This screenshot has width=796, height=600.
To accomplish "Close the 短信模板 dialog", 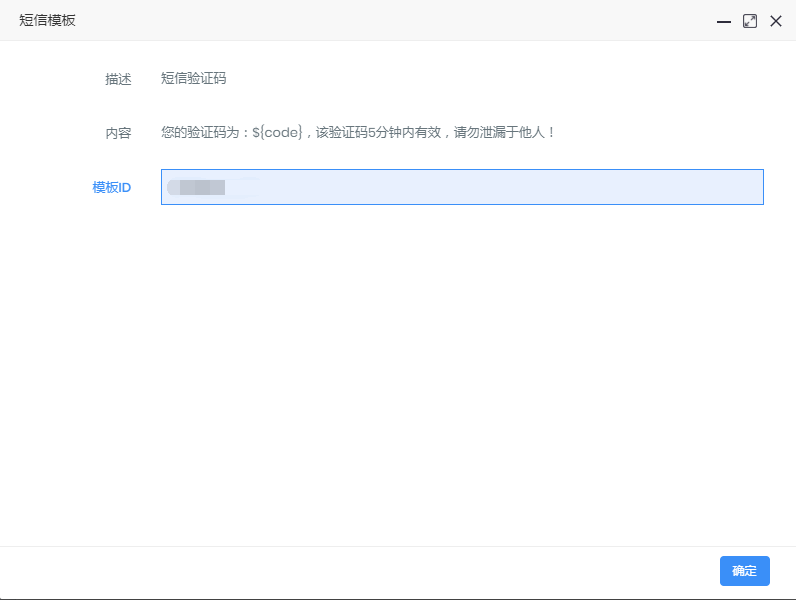I will coord(775,21).
